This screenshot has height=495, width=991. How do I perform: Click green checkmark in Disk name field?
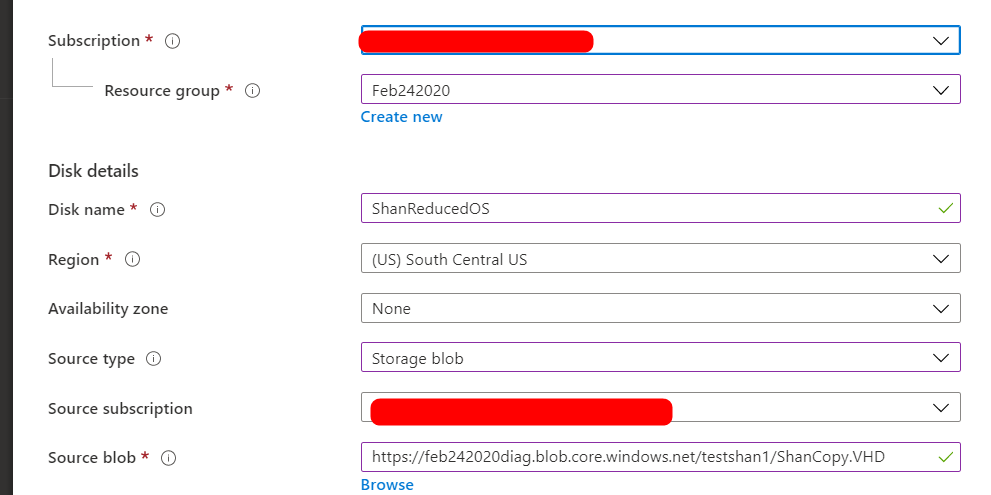click(945, 208)
